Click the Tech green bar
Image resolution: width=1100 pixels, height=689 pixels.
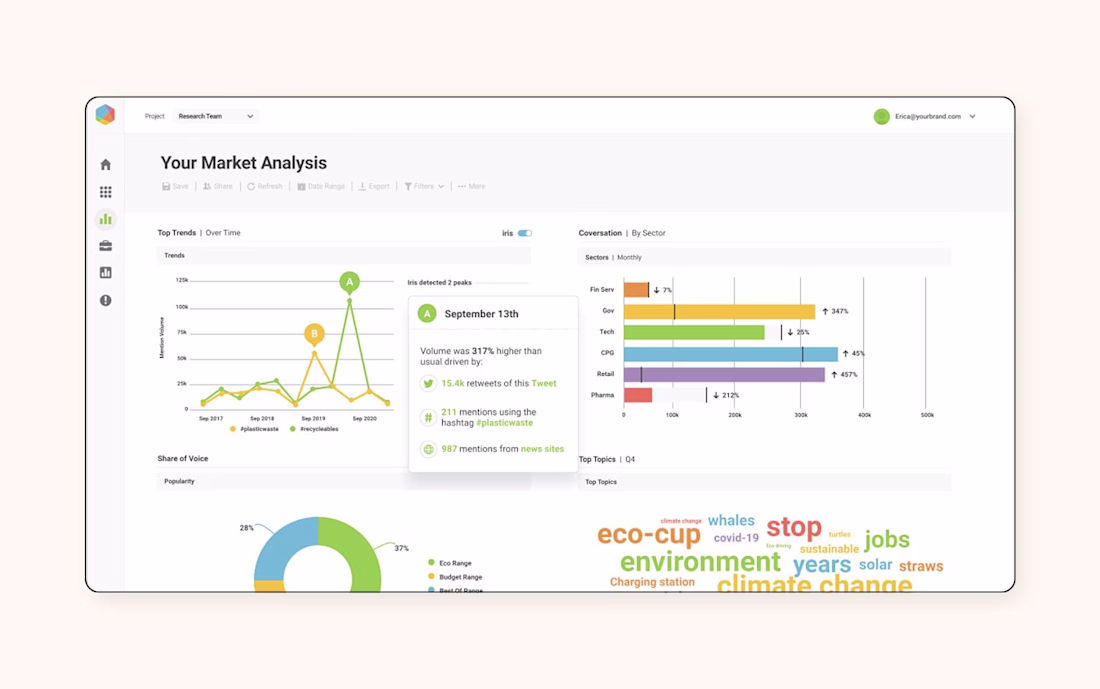(694, 332)
